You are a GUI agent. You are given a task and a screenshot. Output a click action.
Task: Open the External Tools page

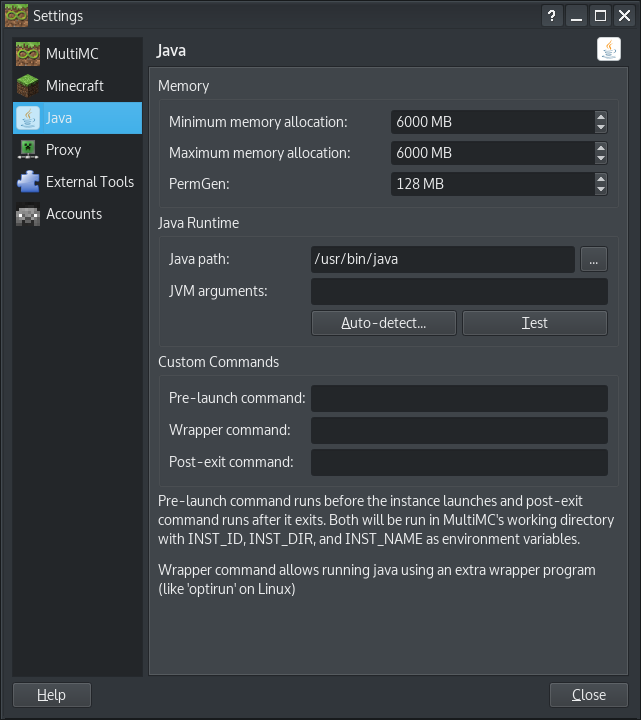pos(77,182)
